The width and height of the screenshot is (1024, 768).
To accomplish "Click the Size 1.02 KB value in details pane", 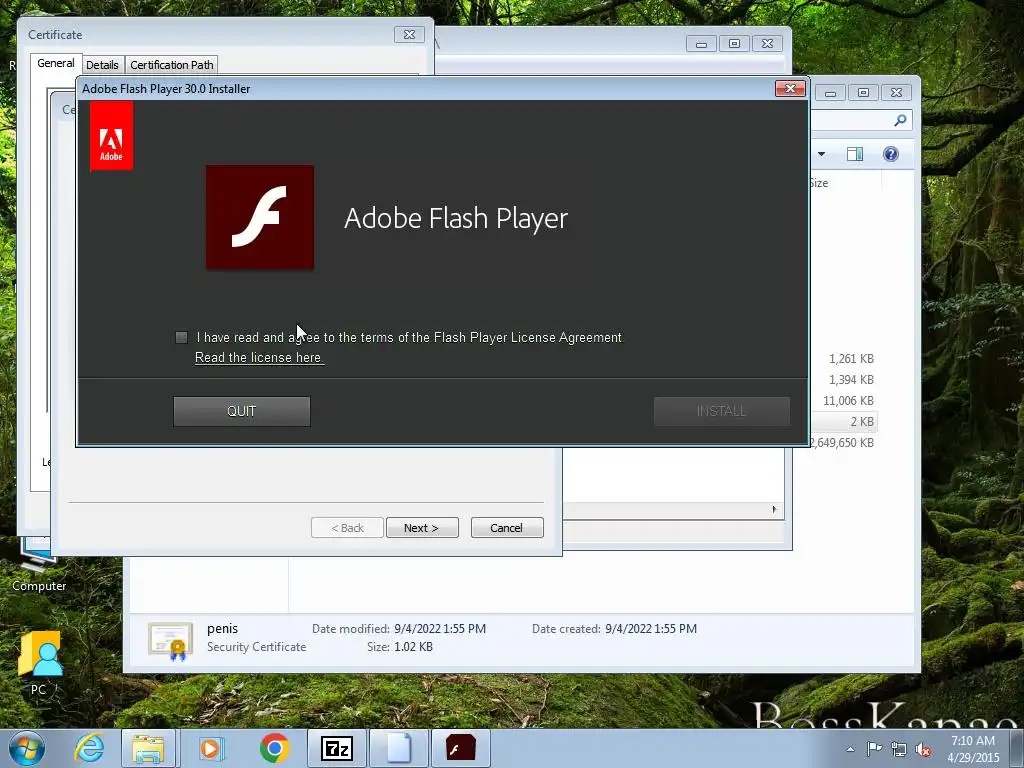I will [413, 647].
